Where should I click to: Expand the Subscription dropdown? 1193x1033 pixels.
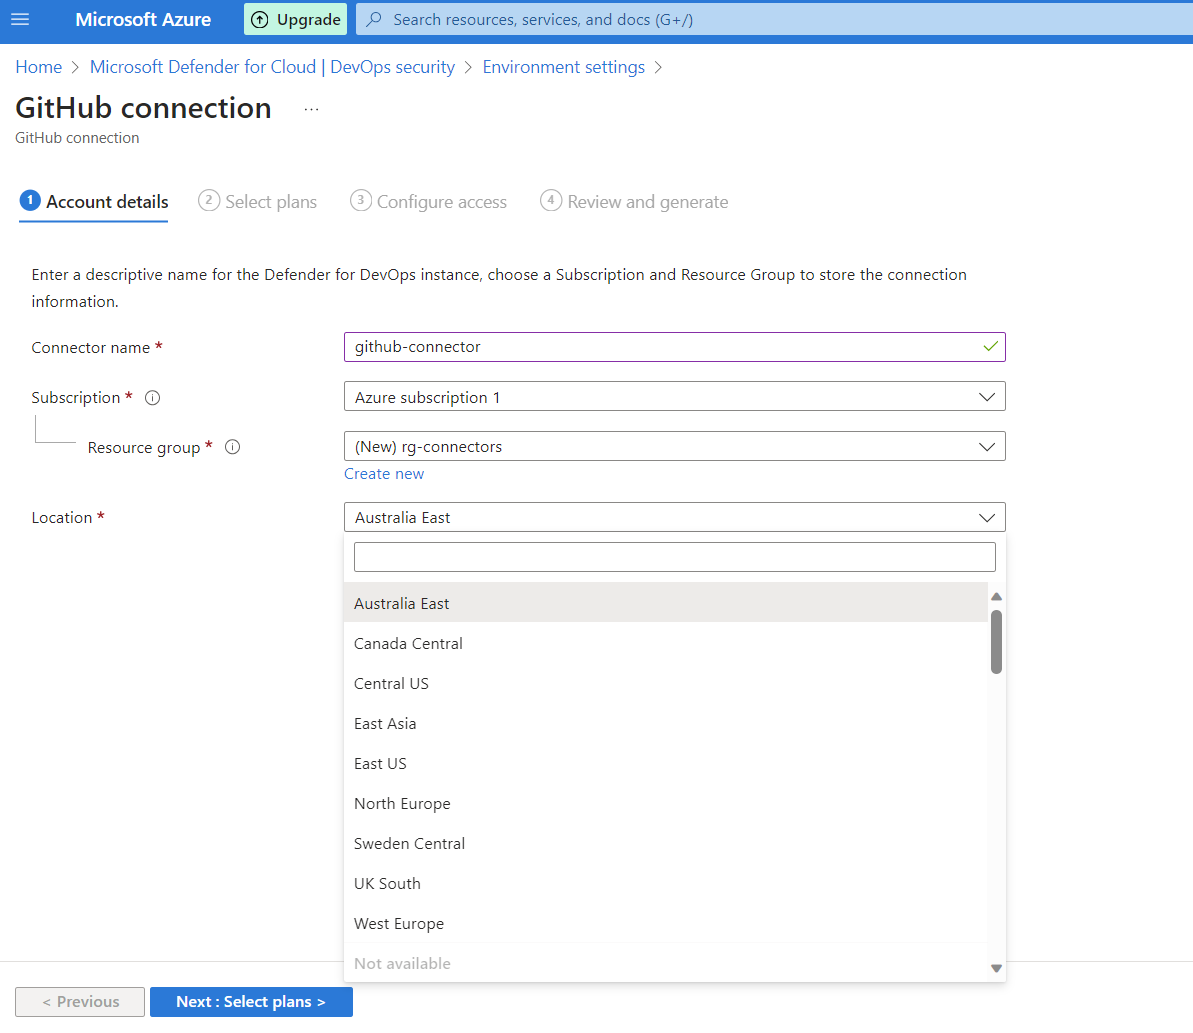674,397
